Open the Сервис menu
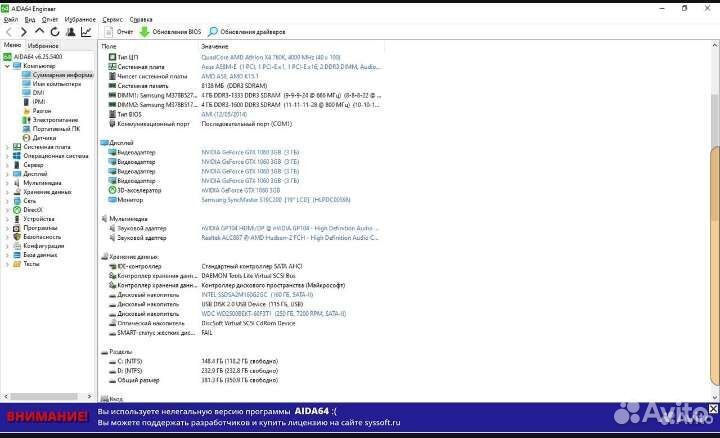Viewport: 720px width, 438px height. (x=112, y=19)
